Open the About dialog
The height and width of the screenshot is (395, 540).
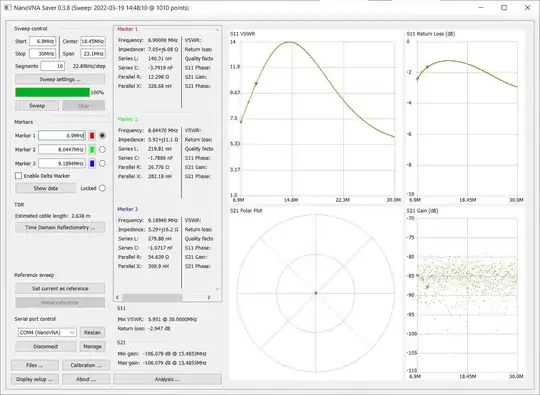86,379
